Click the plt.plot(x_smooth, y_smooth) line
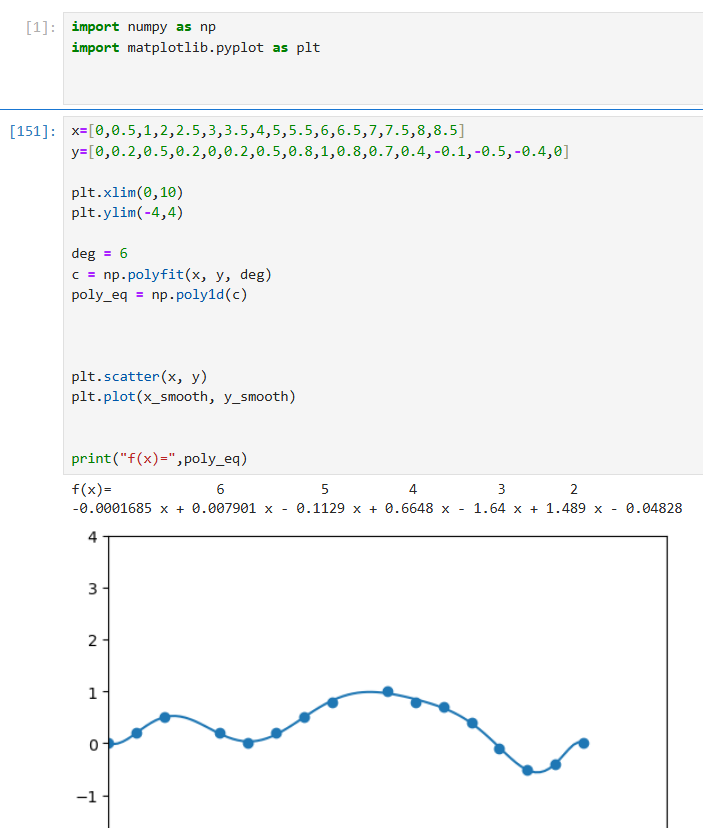 pos(184,397)
